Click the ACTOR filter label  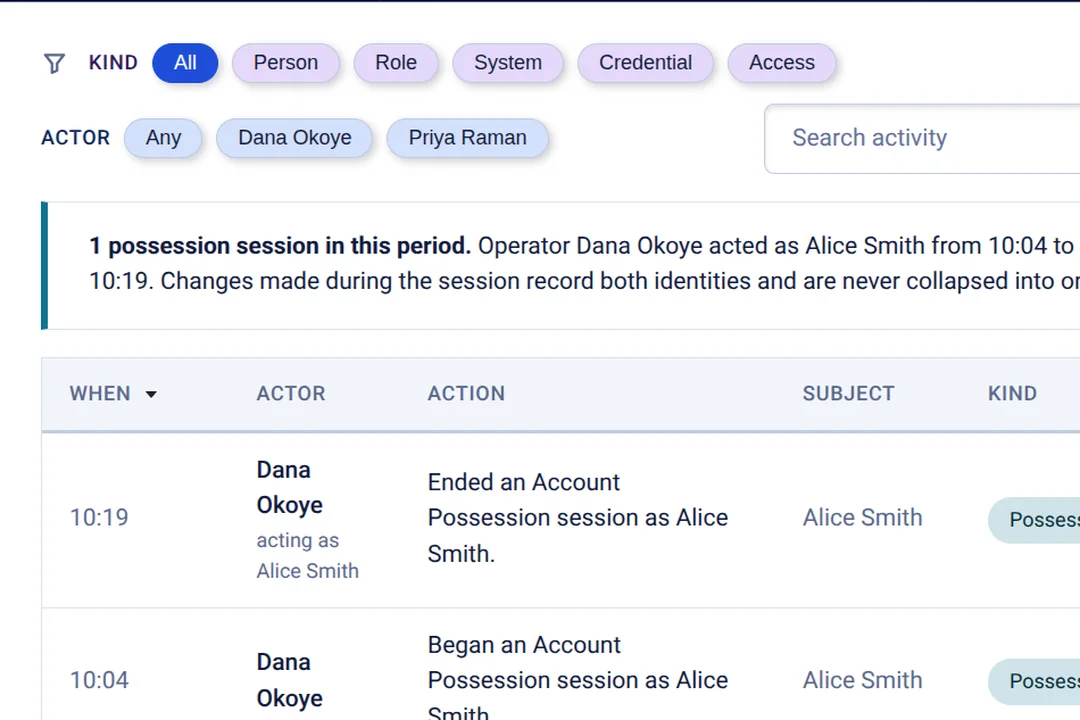click(76, 138)
